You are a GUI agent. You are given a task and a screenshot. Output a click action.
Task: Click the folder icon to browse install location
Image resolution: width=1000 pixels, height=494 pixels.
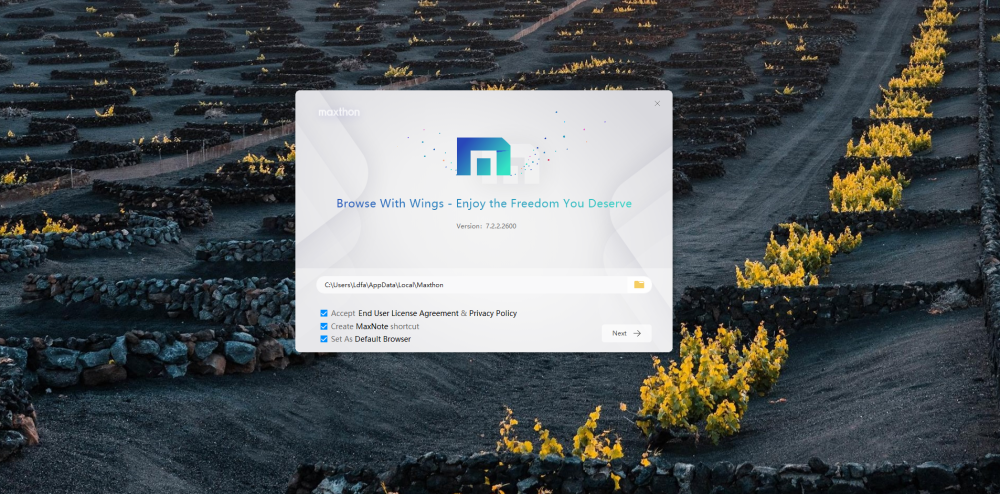638,285
